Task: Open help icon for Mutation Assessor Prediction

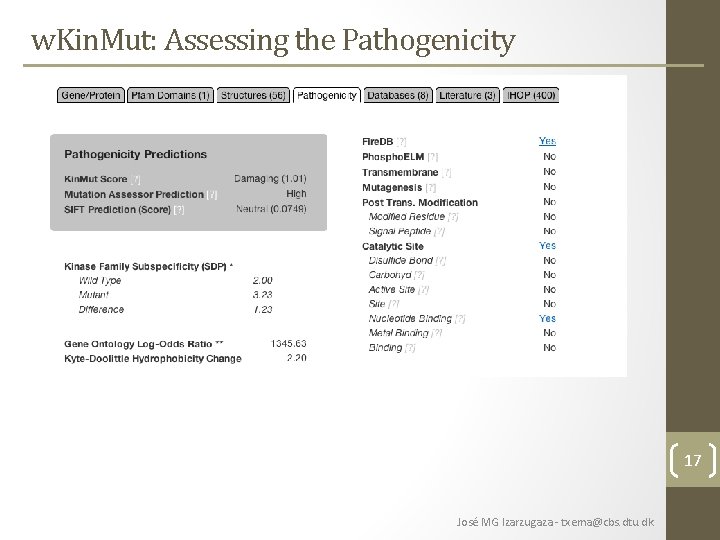Action: [212, 195]
